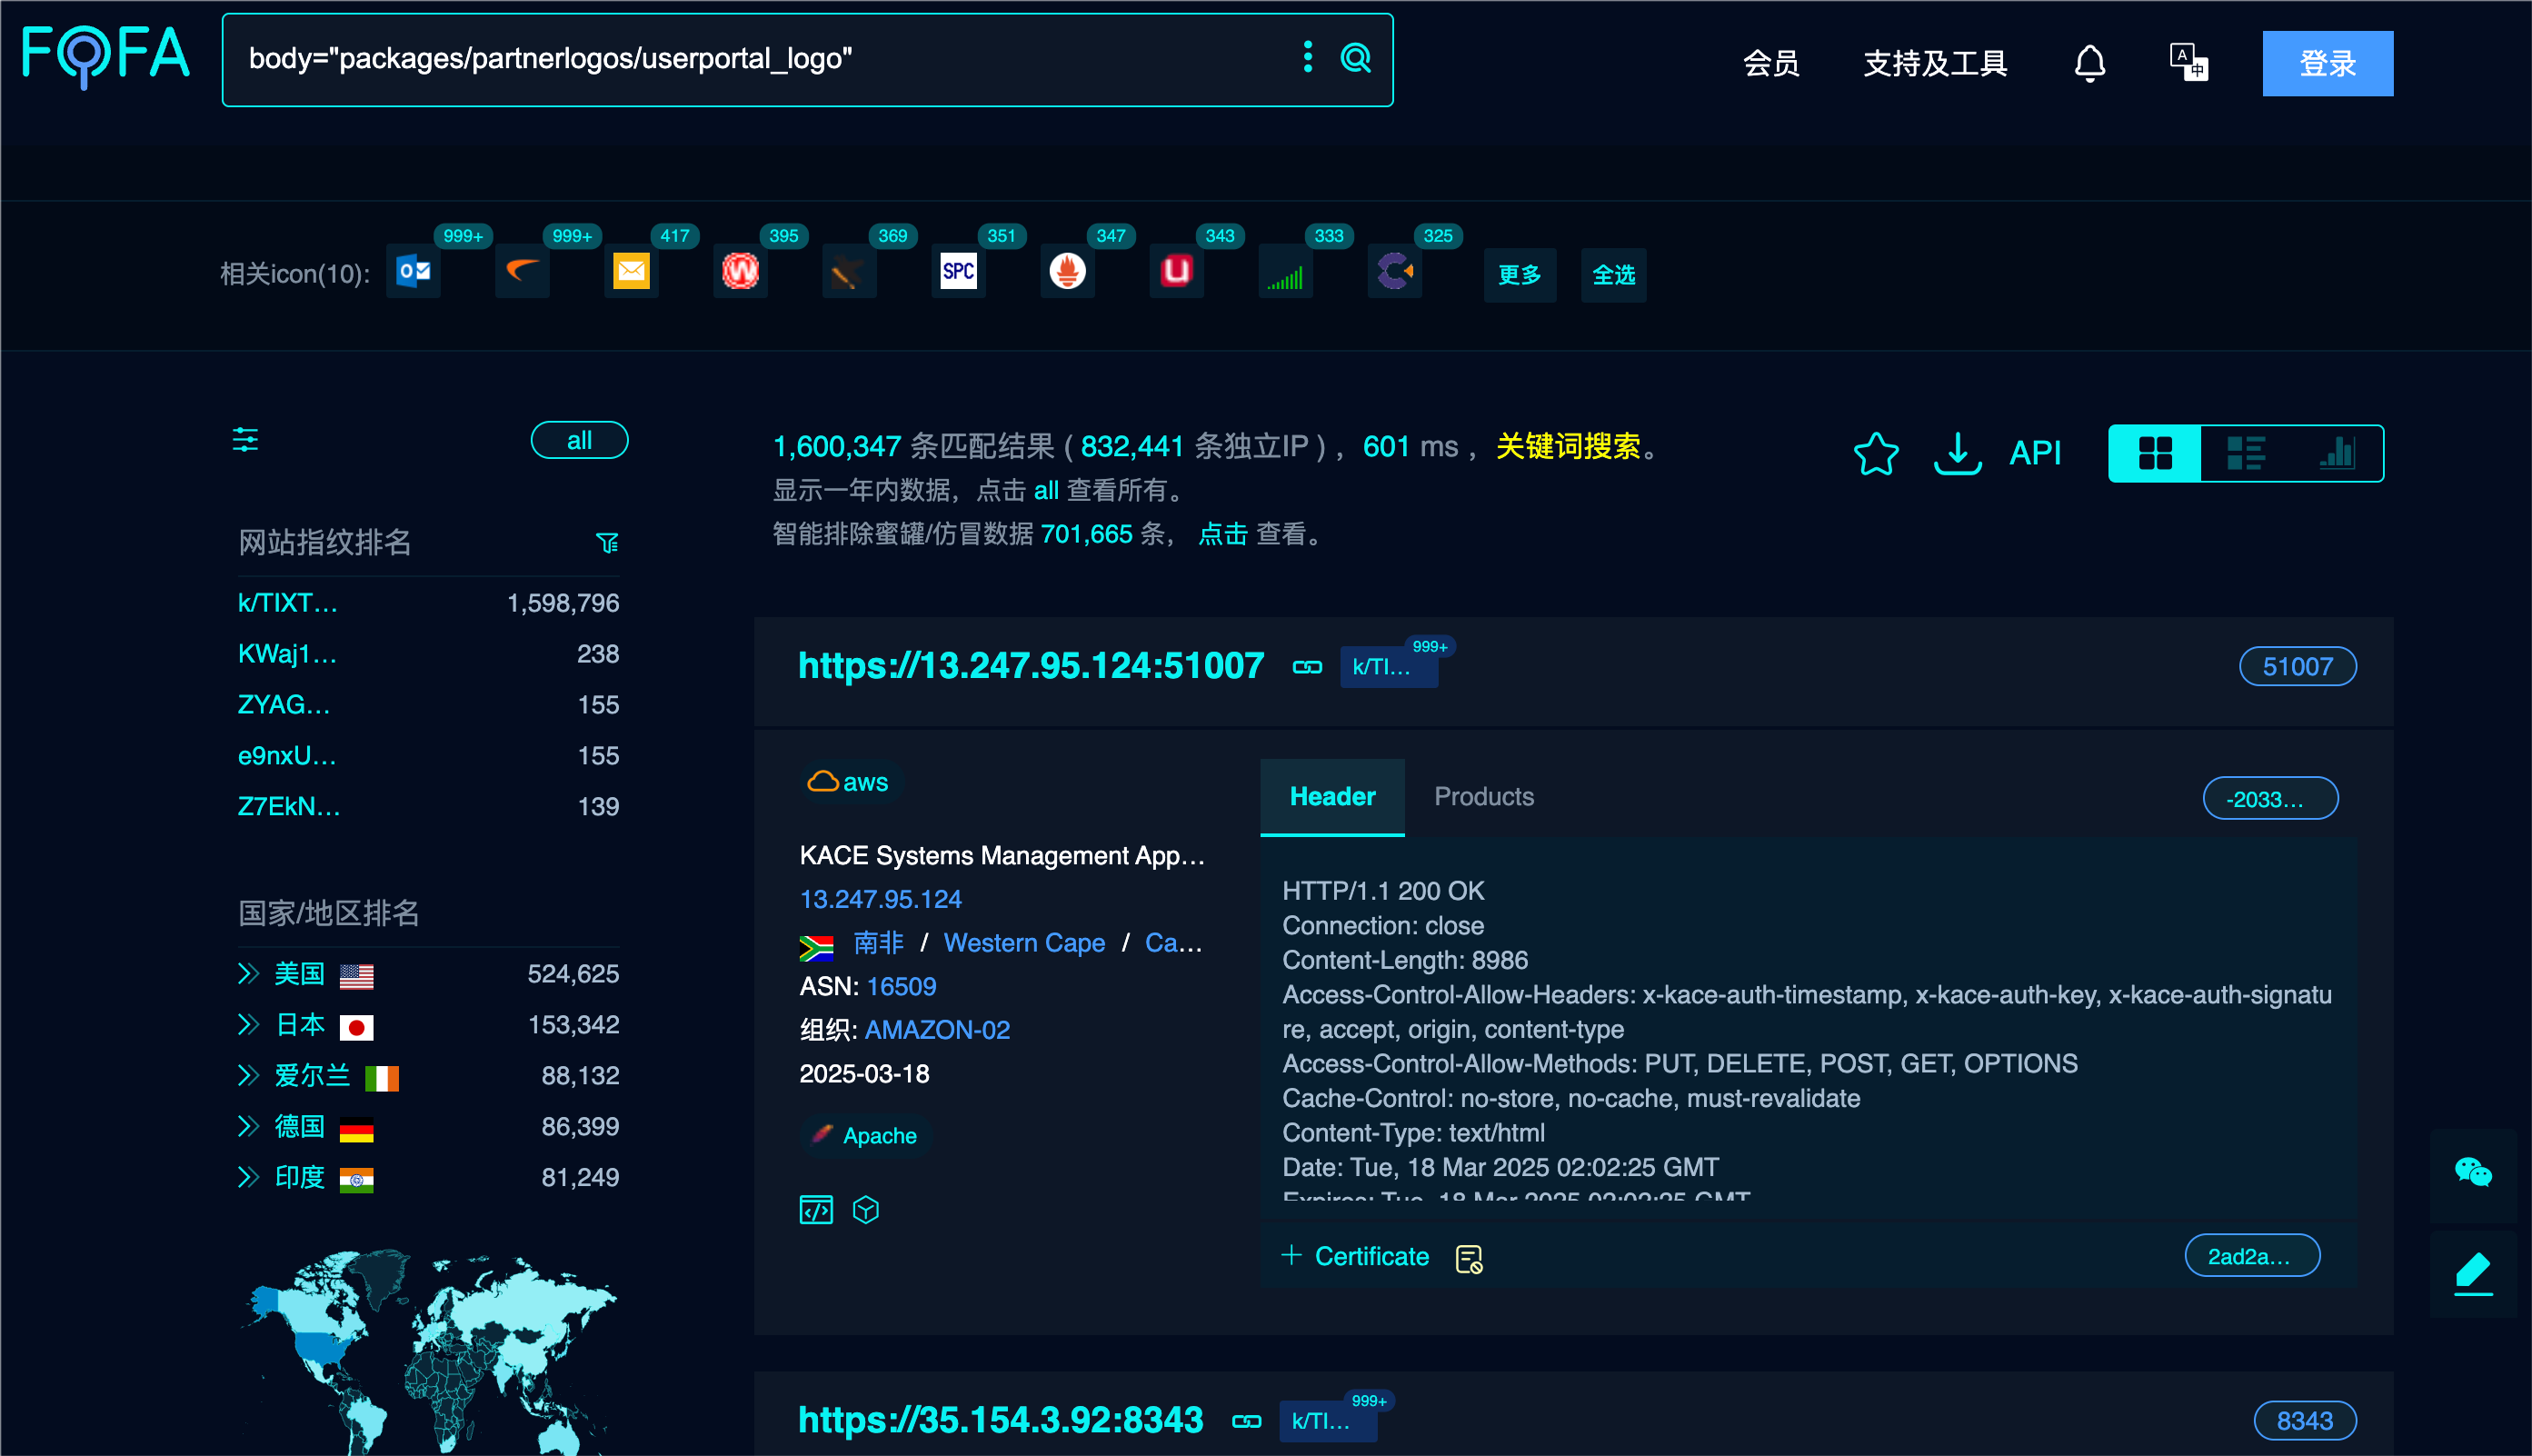Select the red W related icon

pyautogui.click(x=740, y=271)
